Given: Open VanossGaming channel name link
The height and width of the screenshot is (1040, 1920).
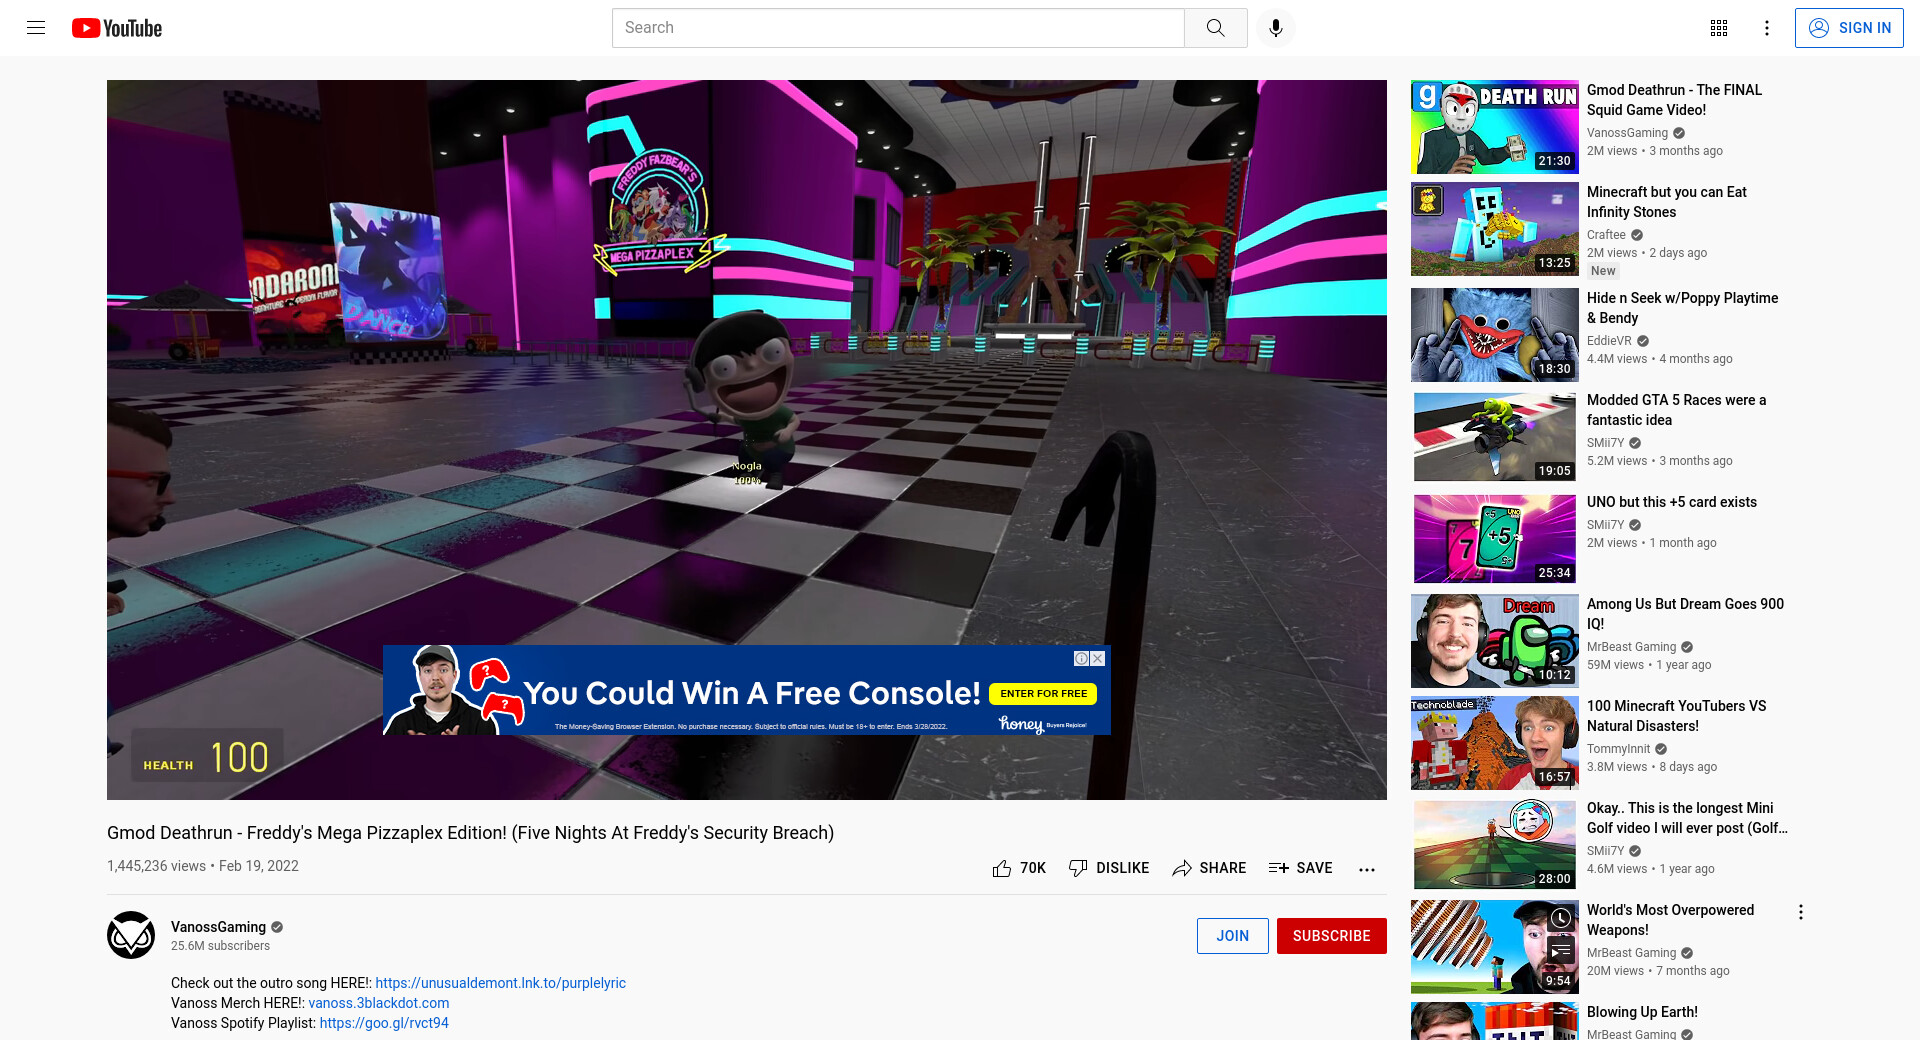Looking at the screenshot, I should 218,927.
